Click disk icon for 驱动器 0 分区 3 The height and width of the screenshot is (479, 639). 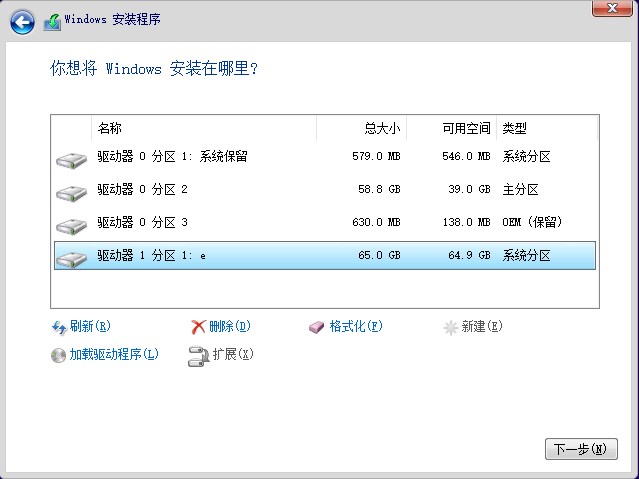[71, 223]
